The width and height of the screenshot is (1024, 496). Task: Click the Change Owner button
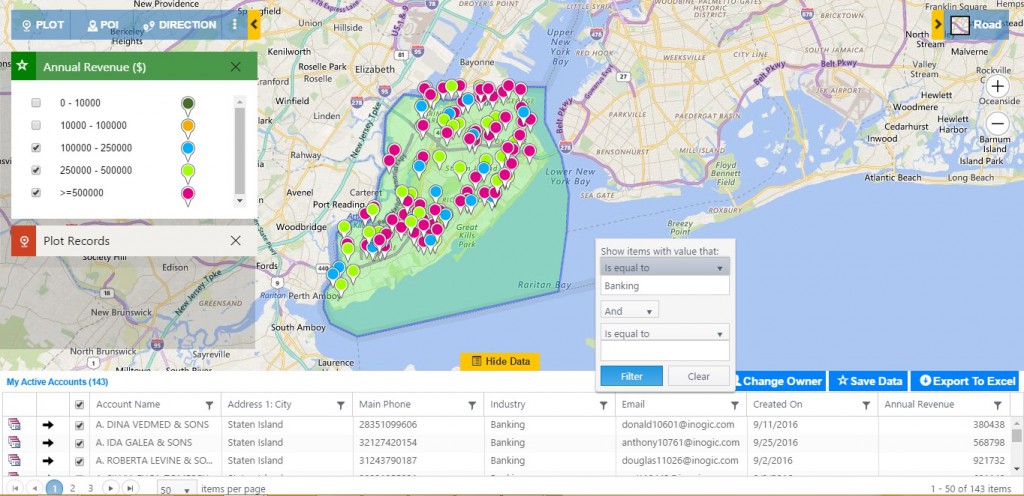pyautogui.click(x=778, y=381)
